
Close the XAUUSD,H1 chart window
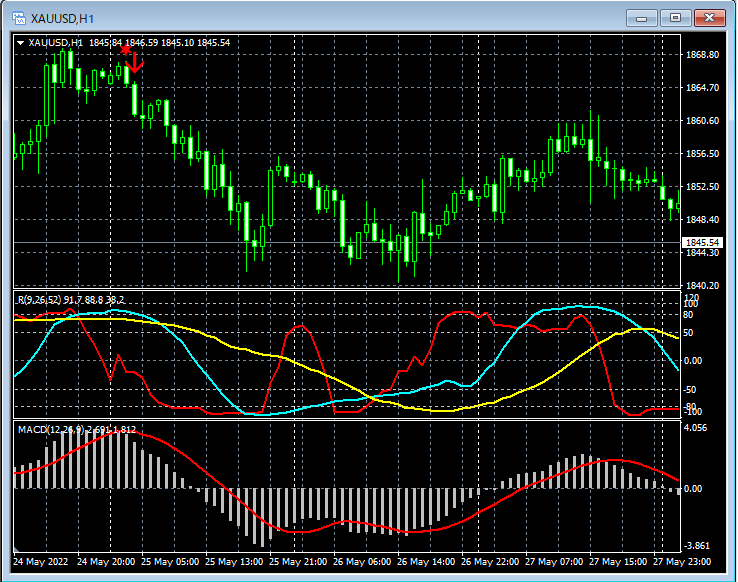click(x=711, y=18)
